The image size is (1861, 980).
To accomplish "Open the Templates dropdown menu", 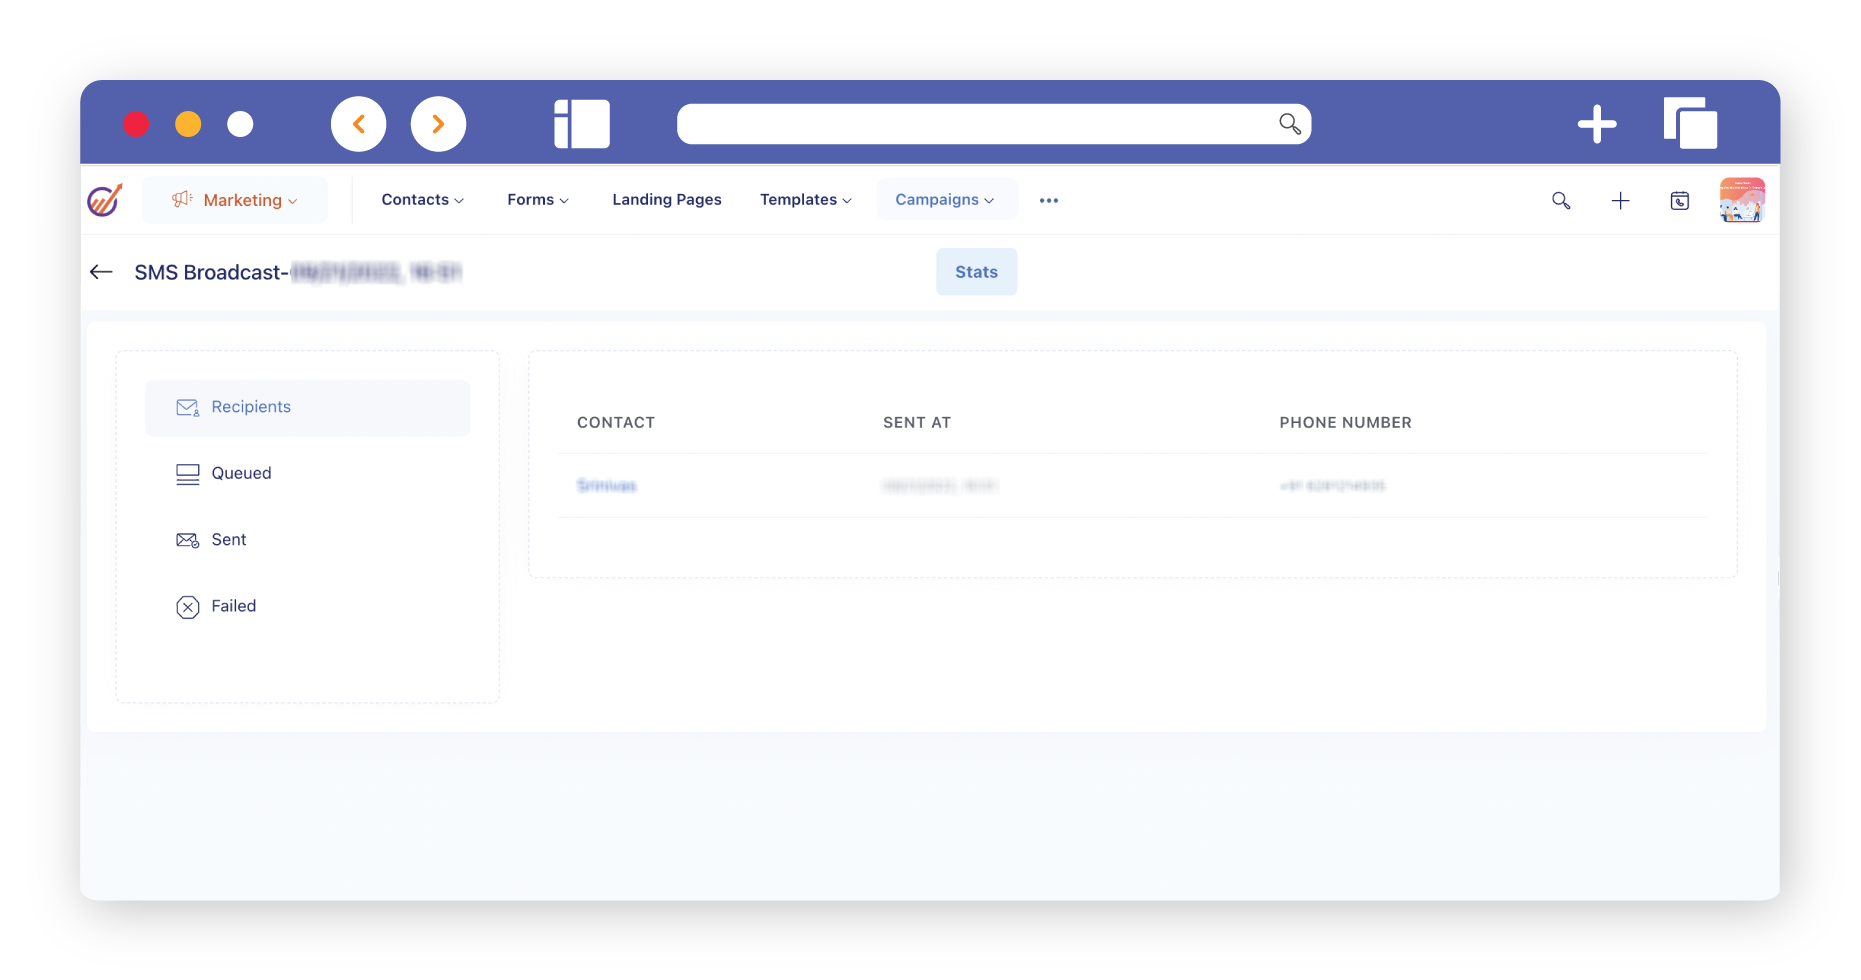I will click(805, 200).
